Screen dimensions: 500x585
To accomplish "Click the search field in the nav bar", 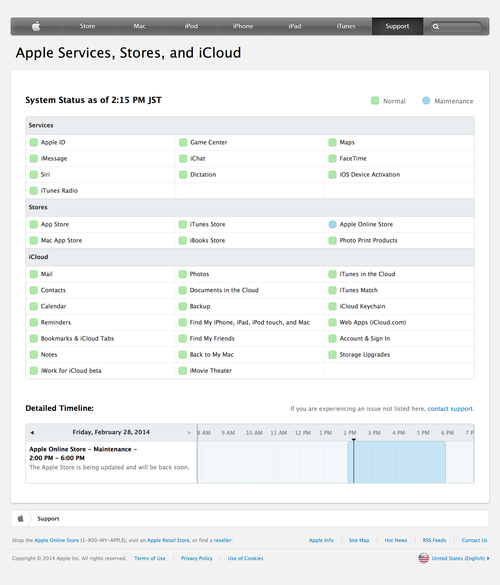I will pos(456,26).
